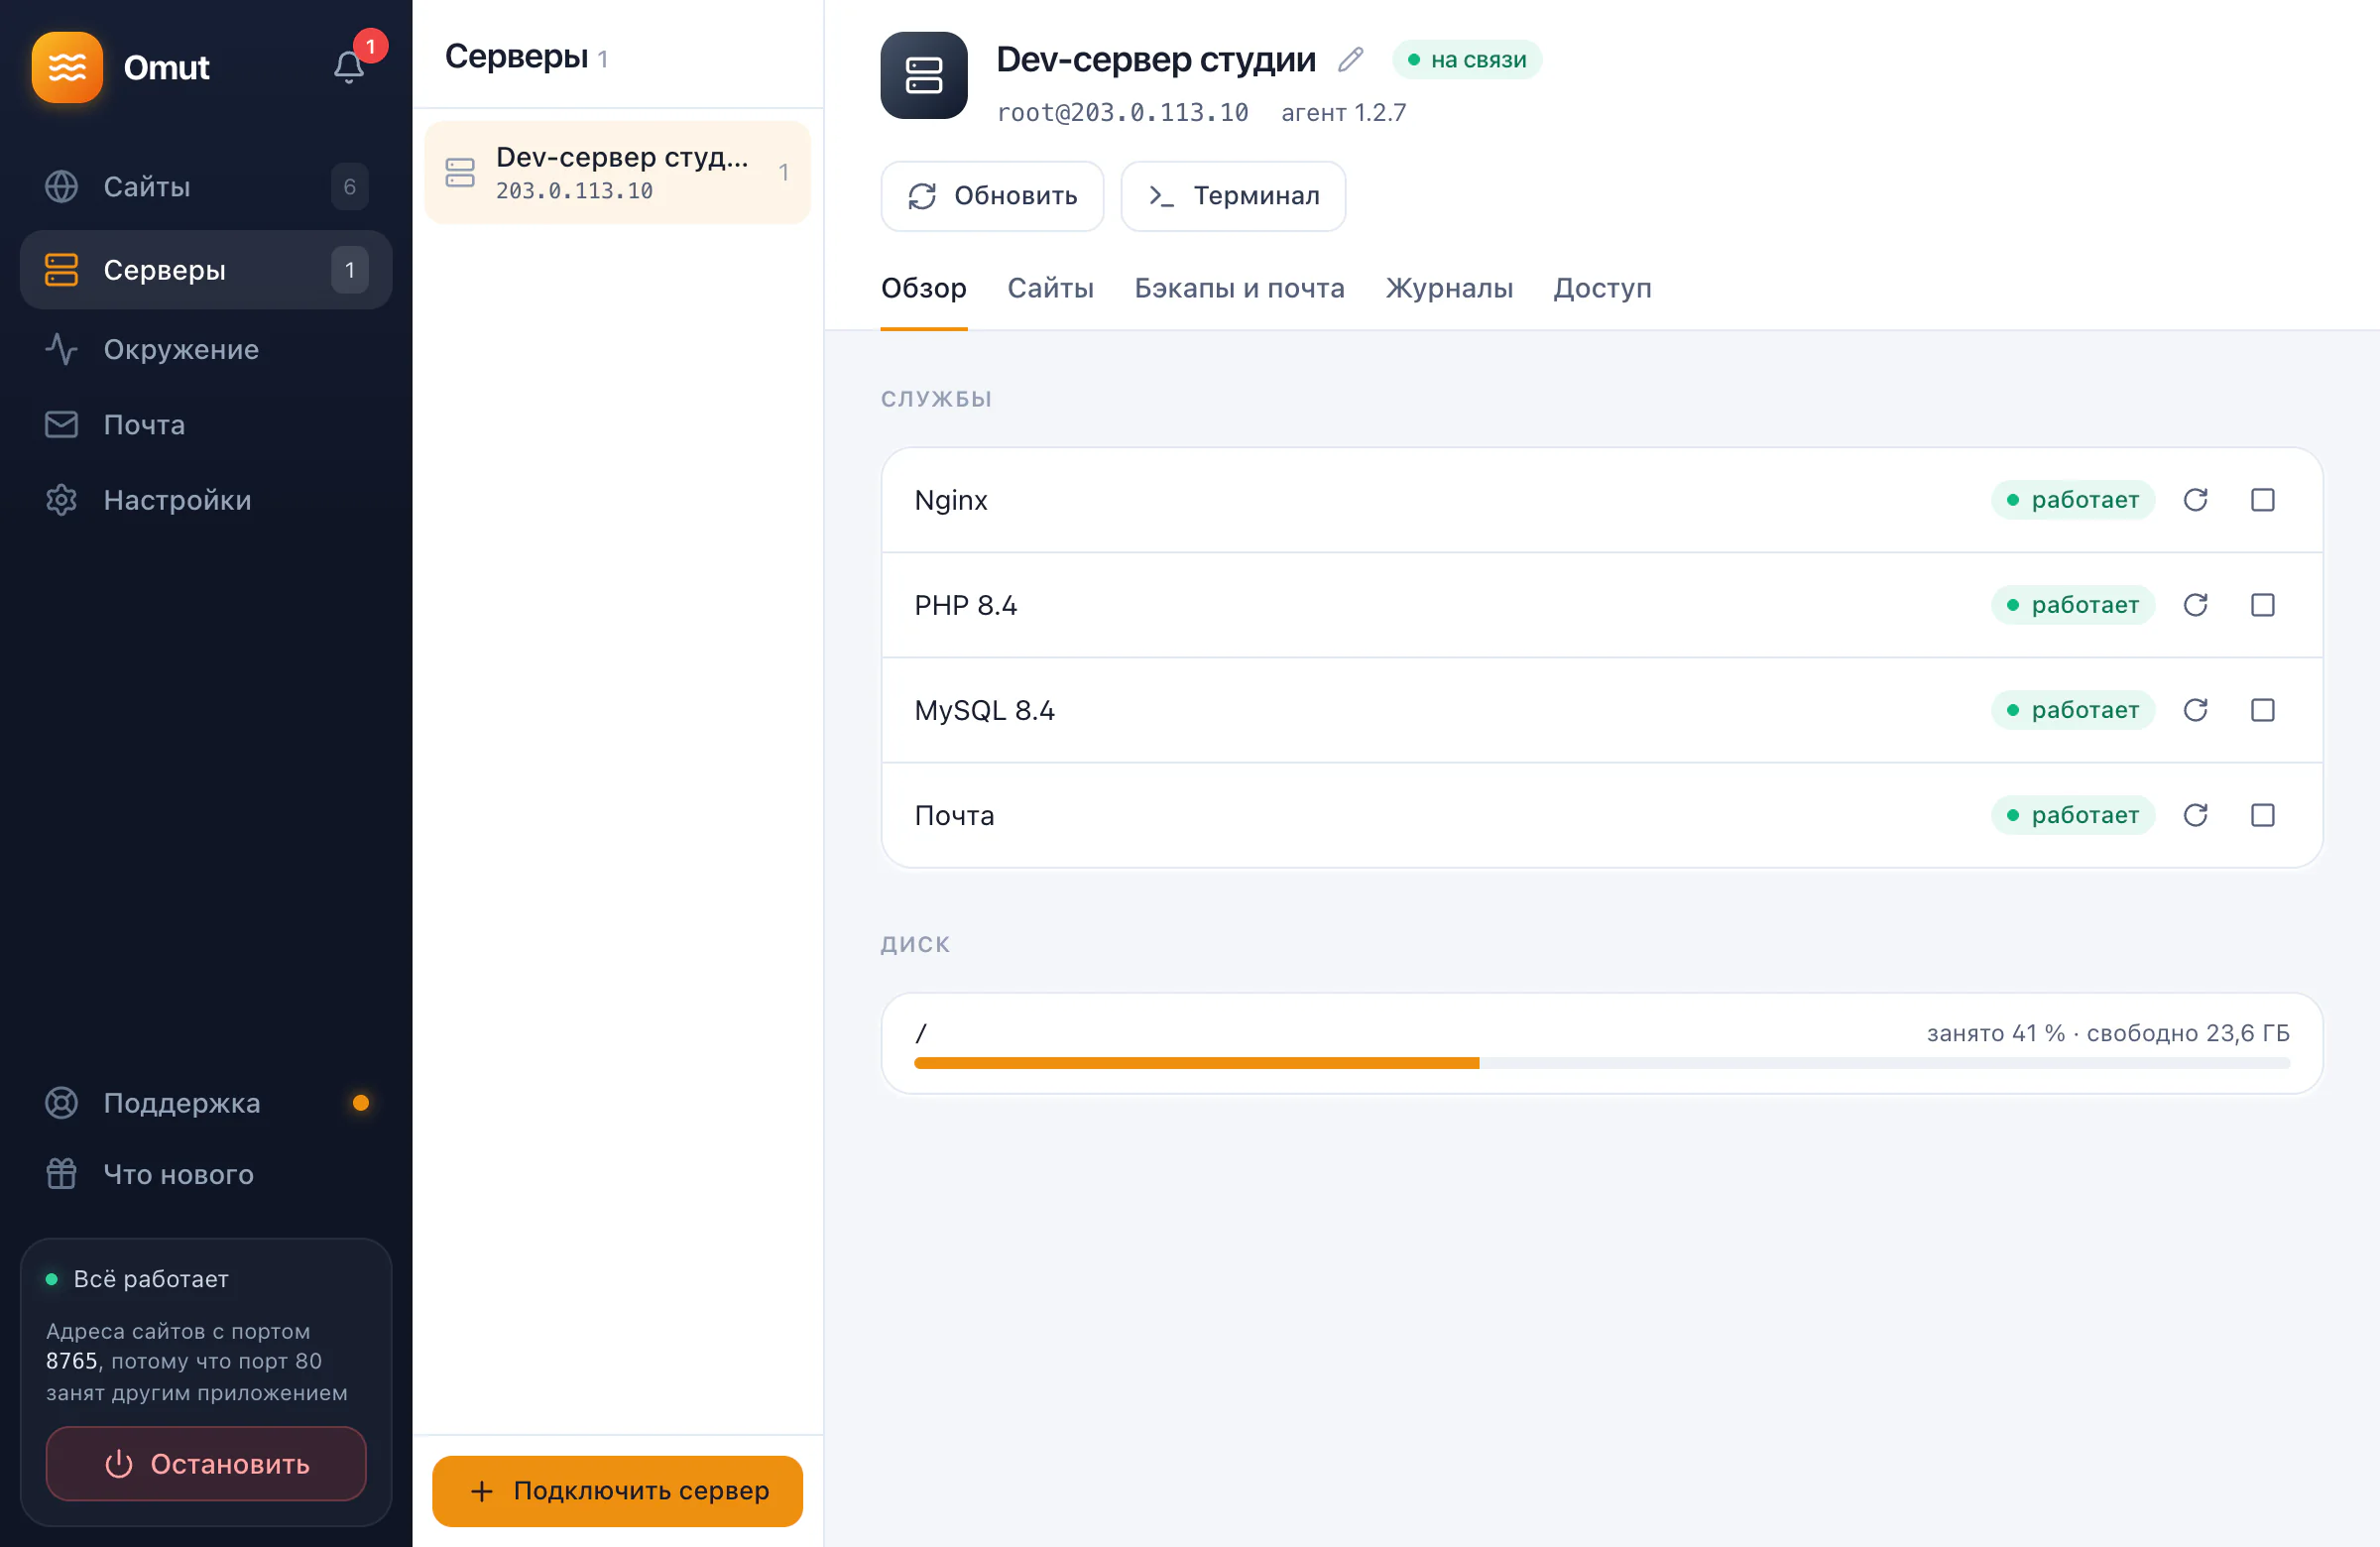Click the Обновить button
Screen dimensions: 2380x1547
pyautogui.click(x=992, y=196)
